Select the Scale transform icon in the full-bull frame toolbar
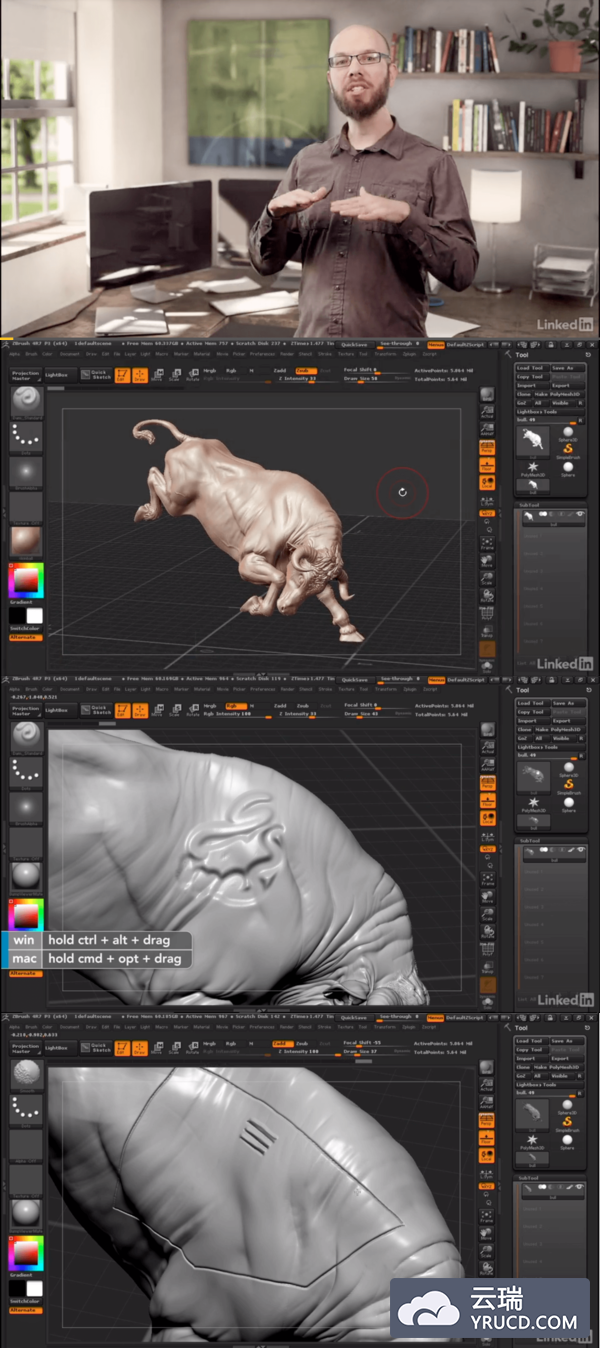600x1348 pixels. [x=174, y=375]
